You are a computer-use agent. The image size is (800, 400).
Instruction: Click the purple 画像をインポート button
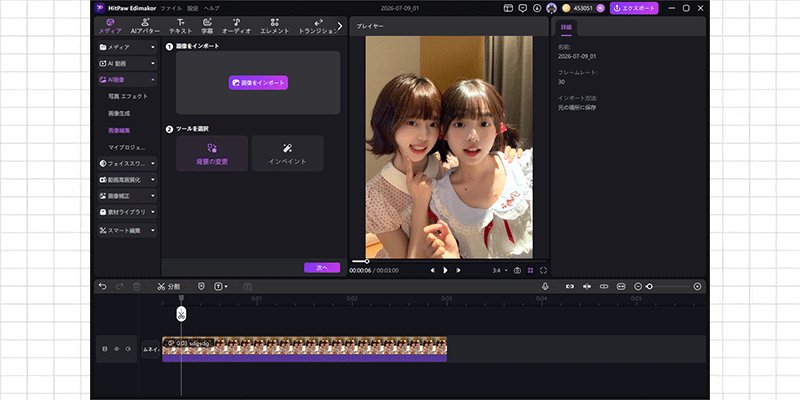258,82
